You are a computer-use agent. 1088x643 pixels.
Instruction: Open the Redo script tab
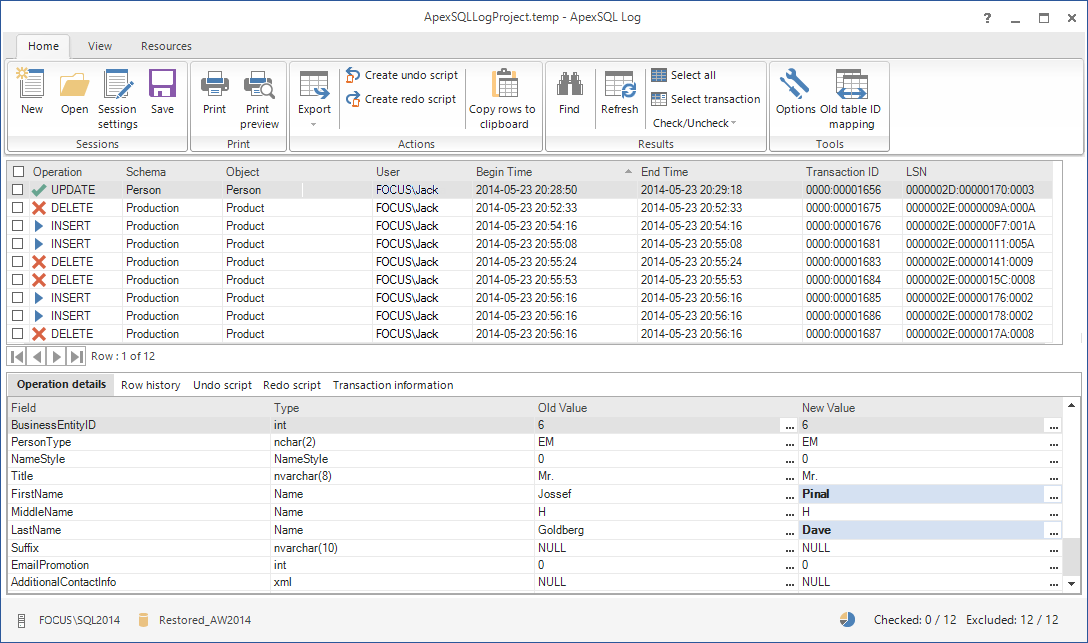(291, 385)
